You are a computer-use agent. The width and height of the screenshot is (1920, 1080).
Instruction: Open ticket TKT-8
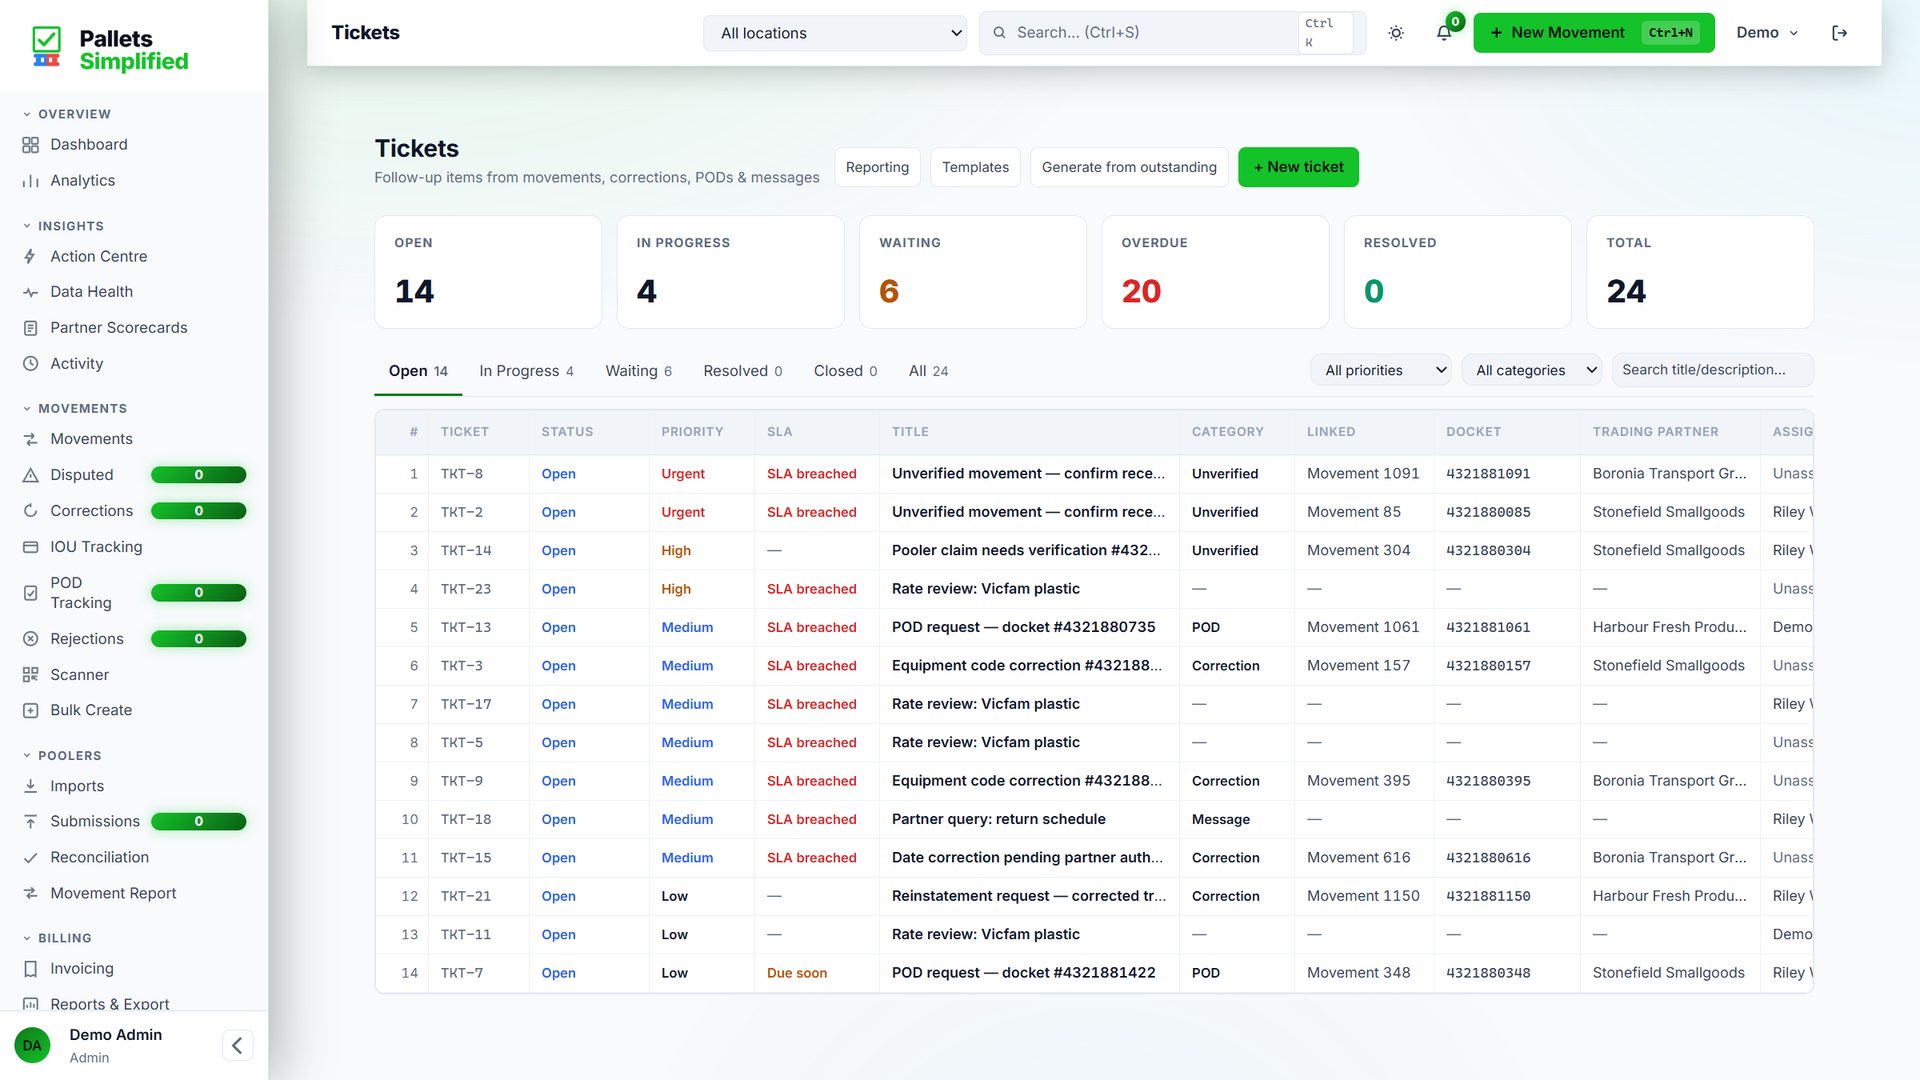tap(461, 474)
